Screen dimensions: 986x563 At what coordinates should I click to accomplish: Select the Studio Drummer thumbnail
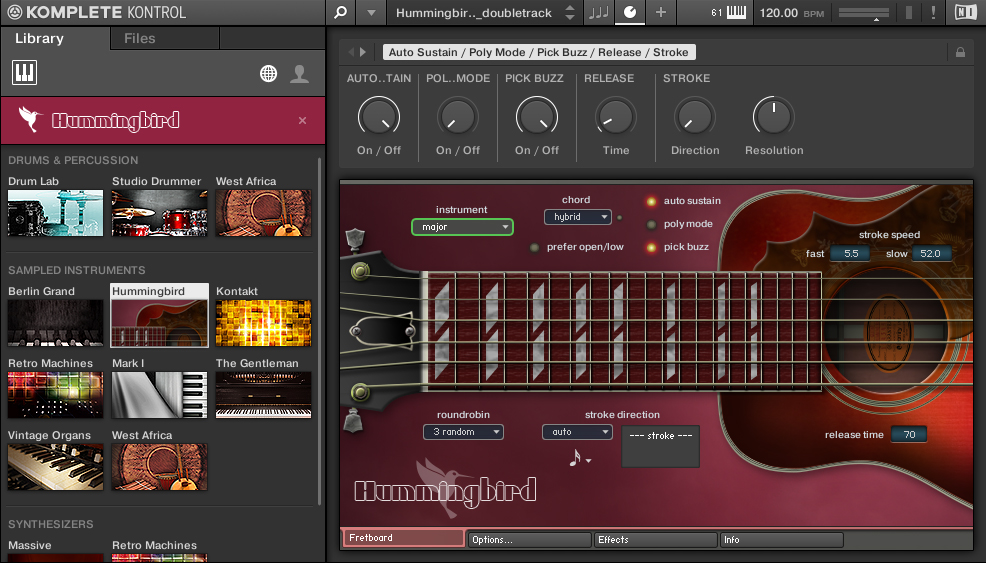click(x=160, y=212)
